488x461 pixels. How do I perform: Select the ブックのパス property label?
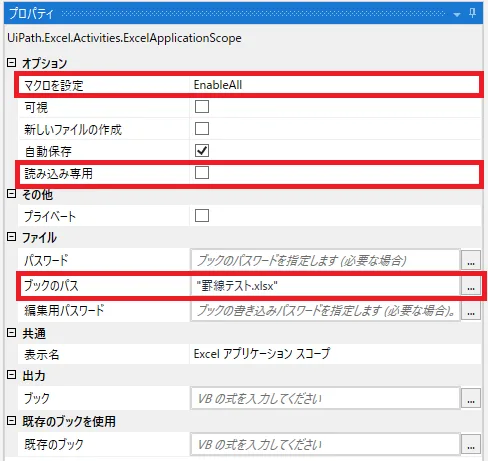51,286
